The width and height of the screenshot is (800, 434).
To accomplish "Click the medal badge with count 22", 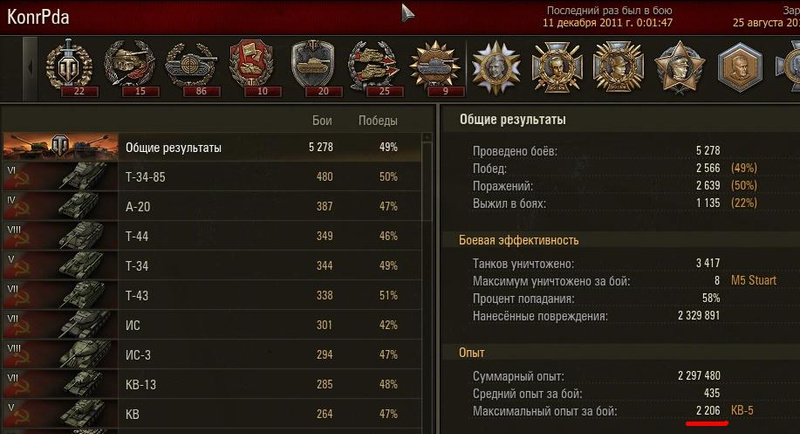I will point(69,68).
